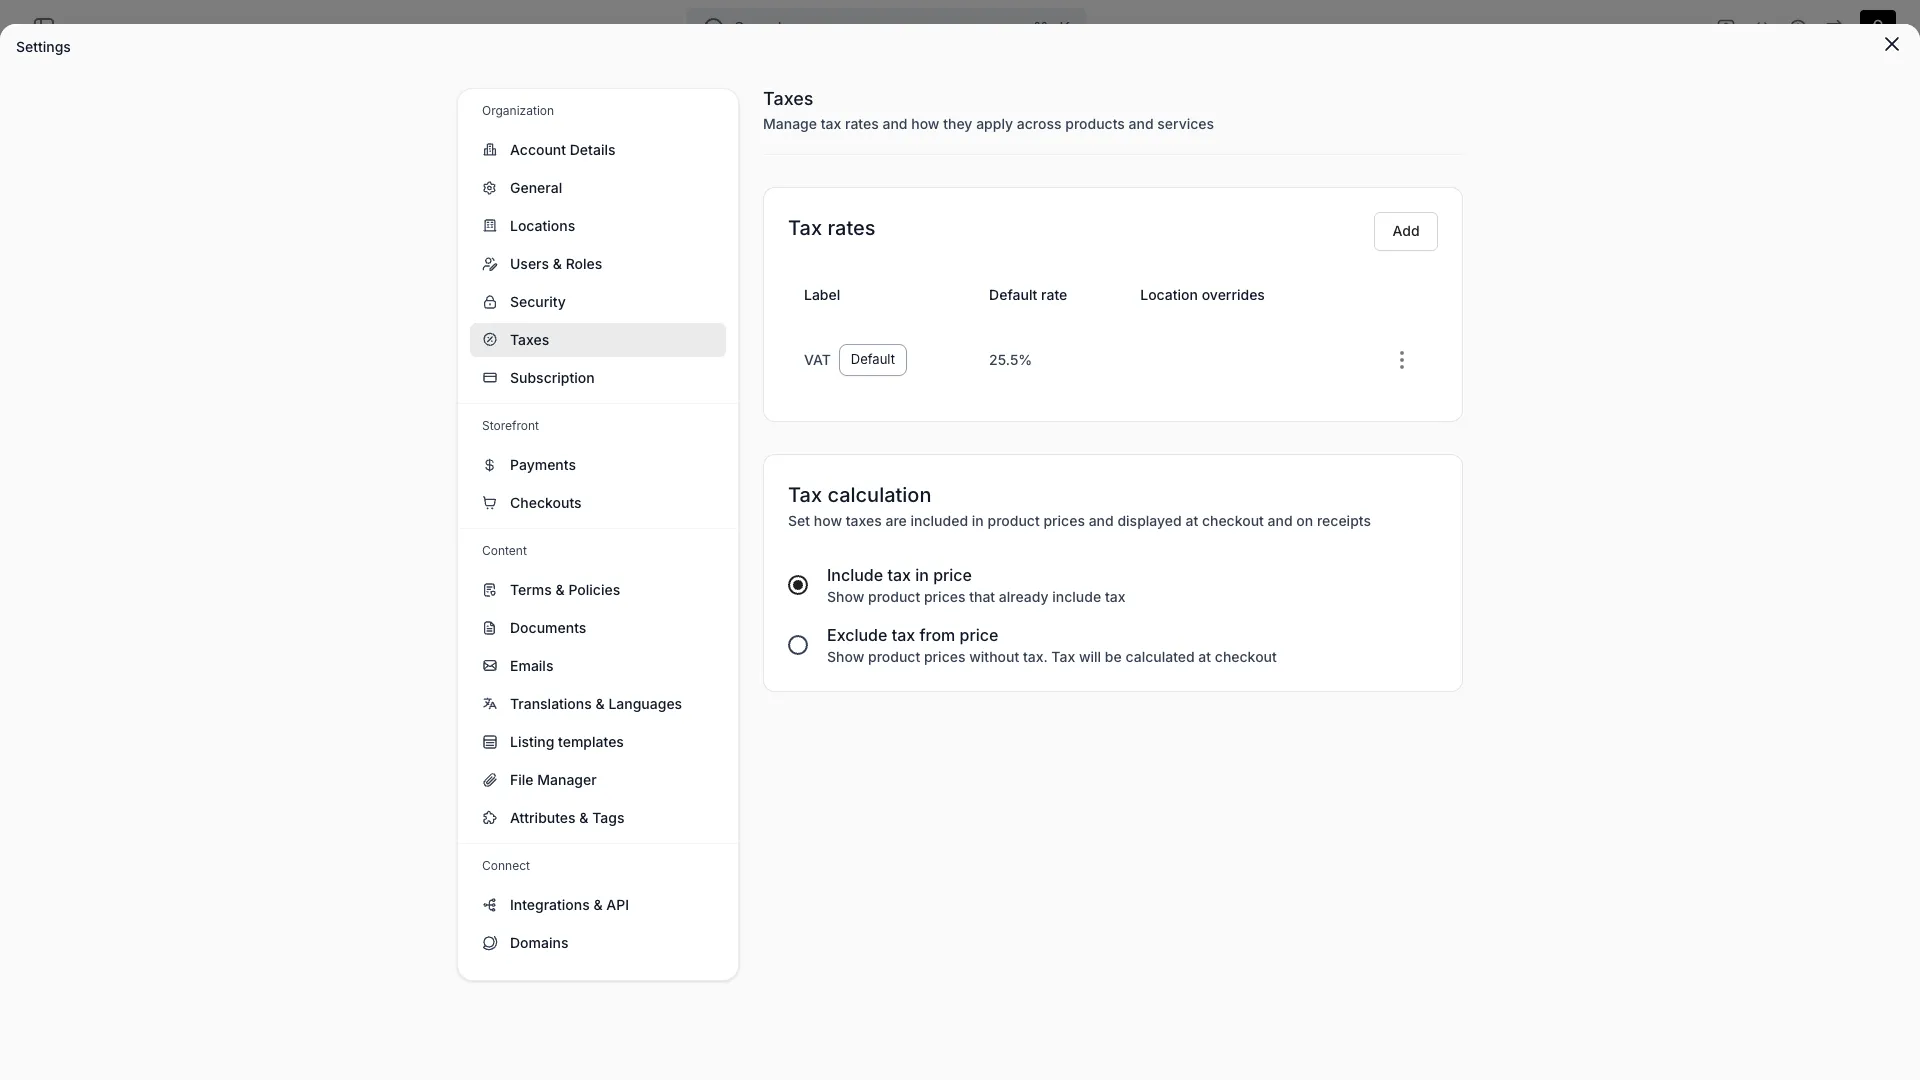Click the Translations & Languages icon

pos(490,704)
